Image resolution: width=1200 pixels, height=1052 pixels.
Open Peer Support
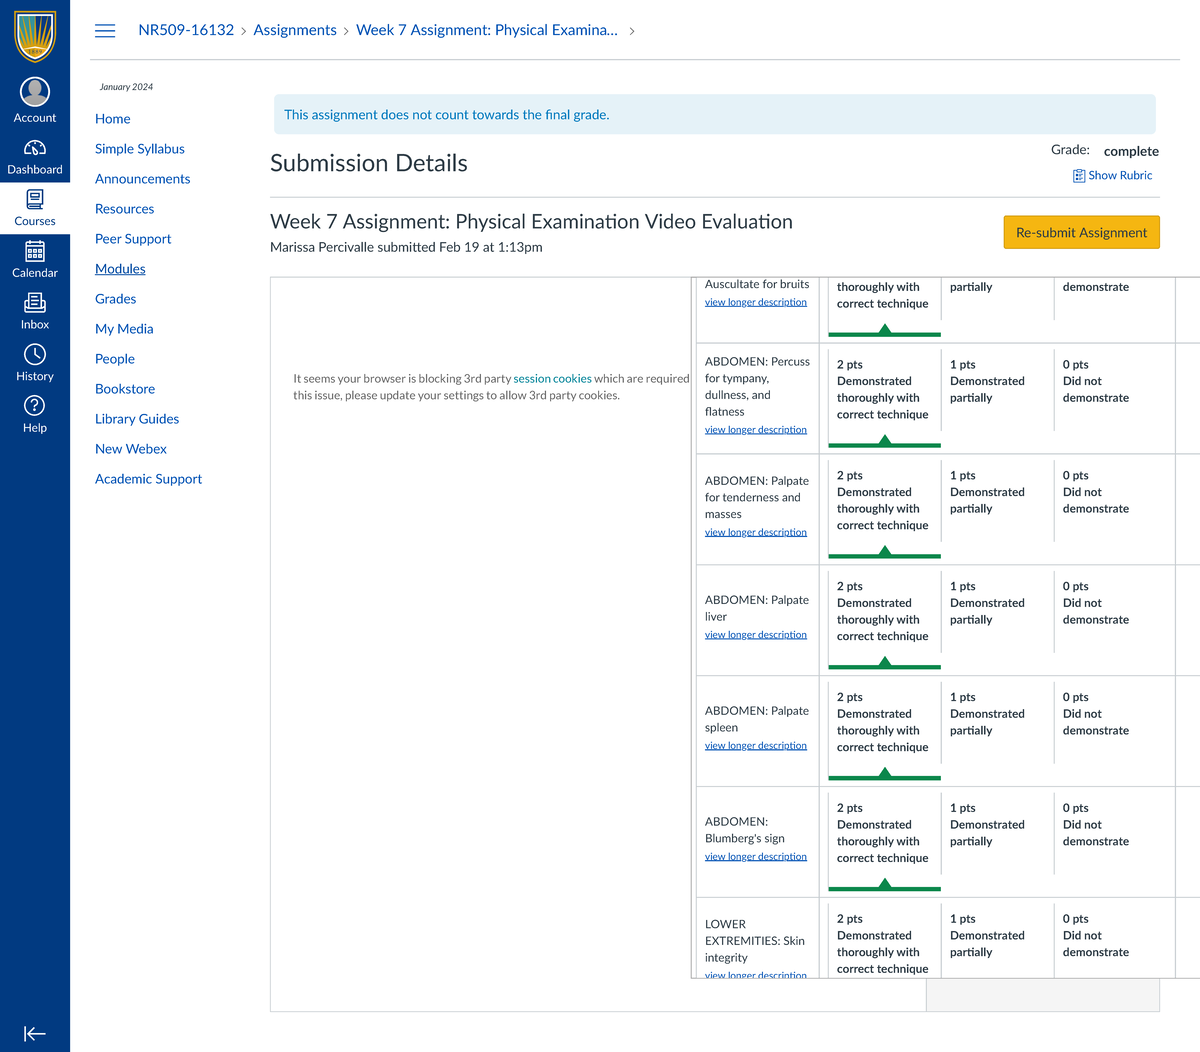[133, 239]
